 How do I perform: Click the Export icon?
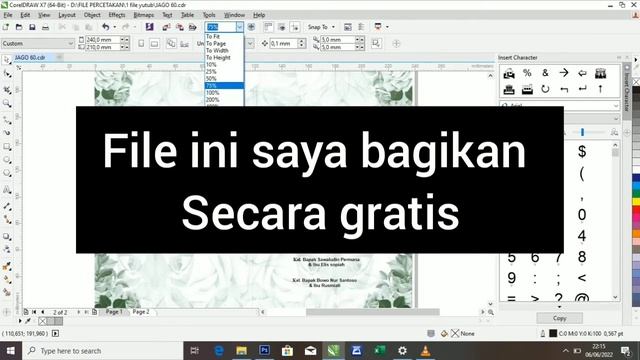point(180,27)
